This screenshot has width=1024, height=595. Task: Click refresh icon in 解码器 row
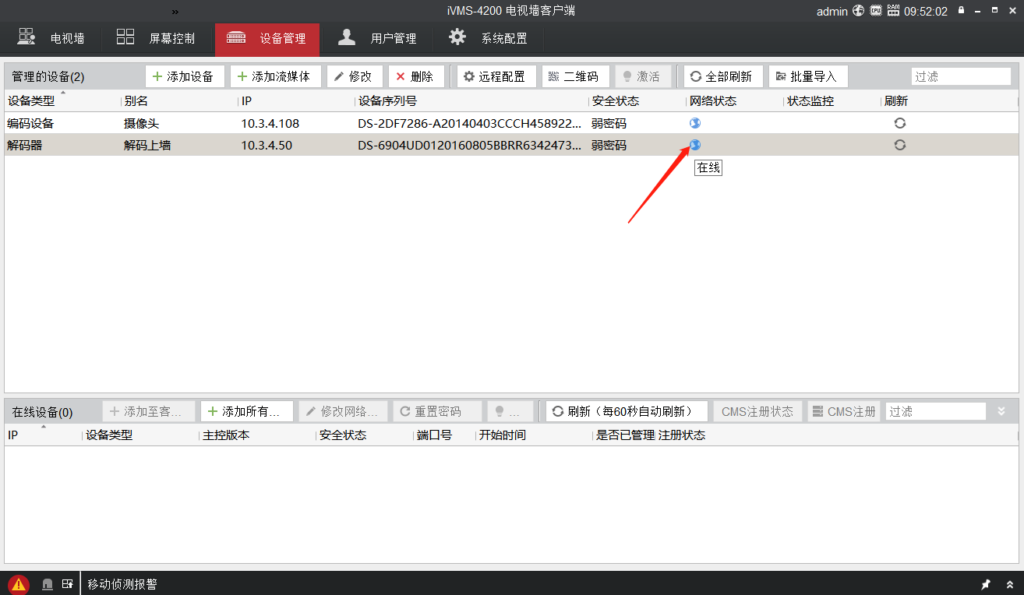point(900,145)
